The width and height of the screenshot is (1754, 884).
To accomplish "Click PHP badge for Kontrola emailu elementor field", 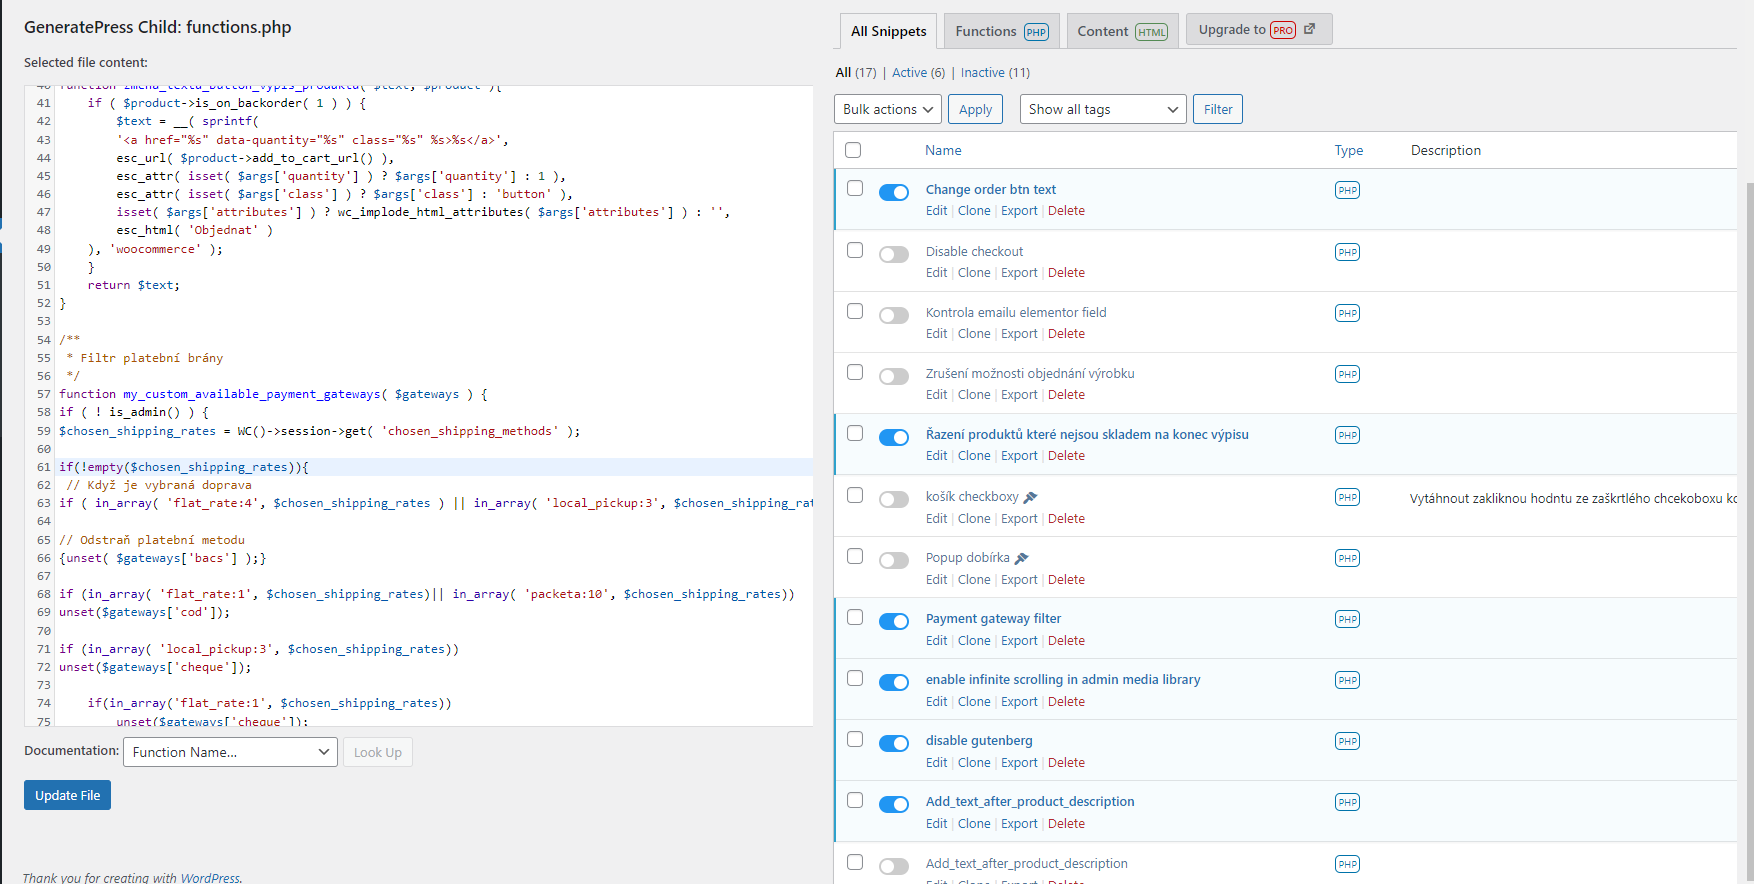I will click(x=1347, y=313).
